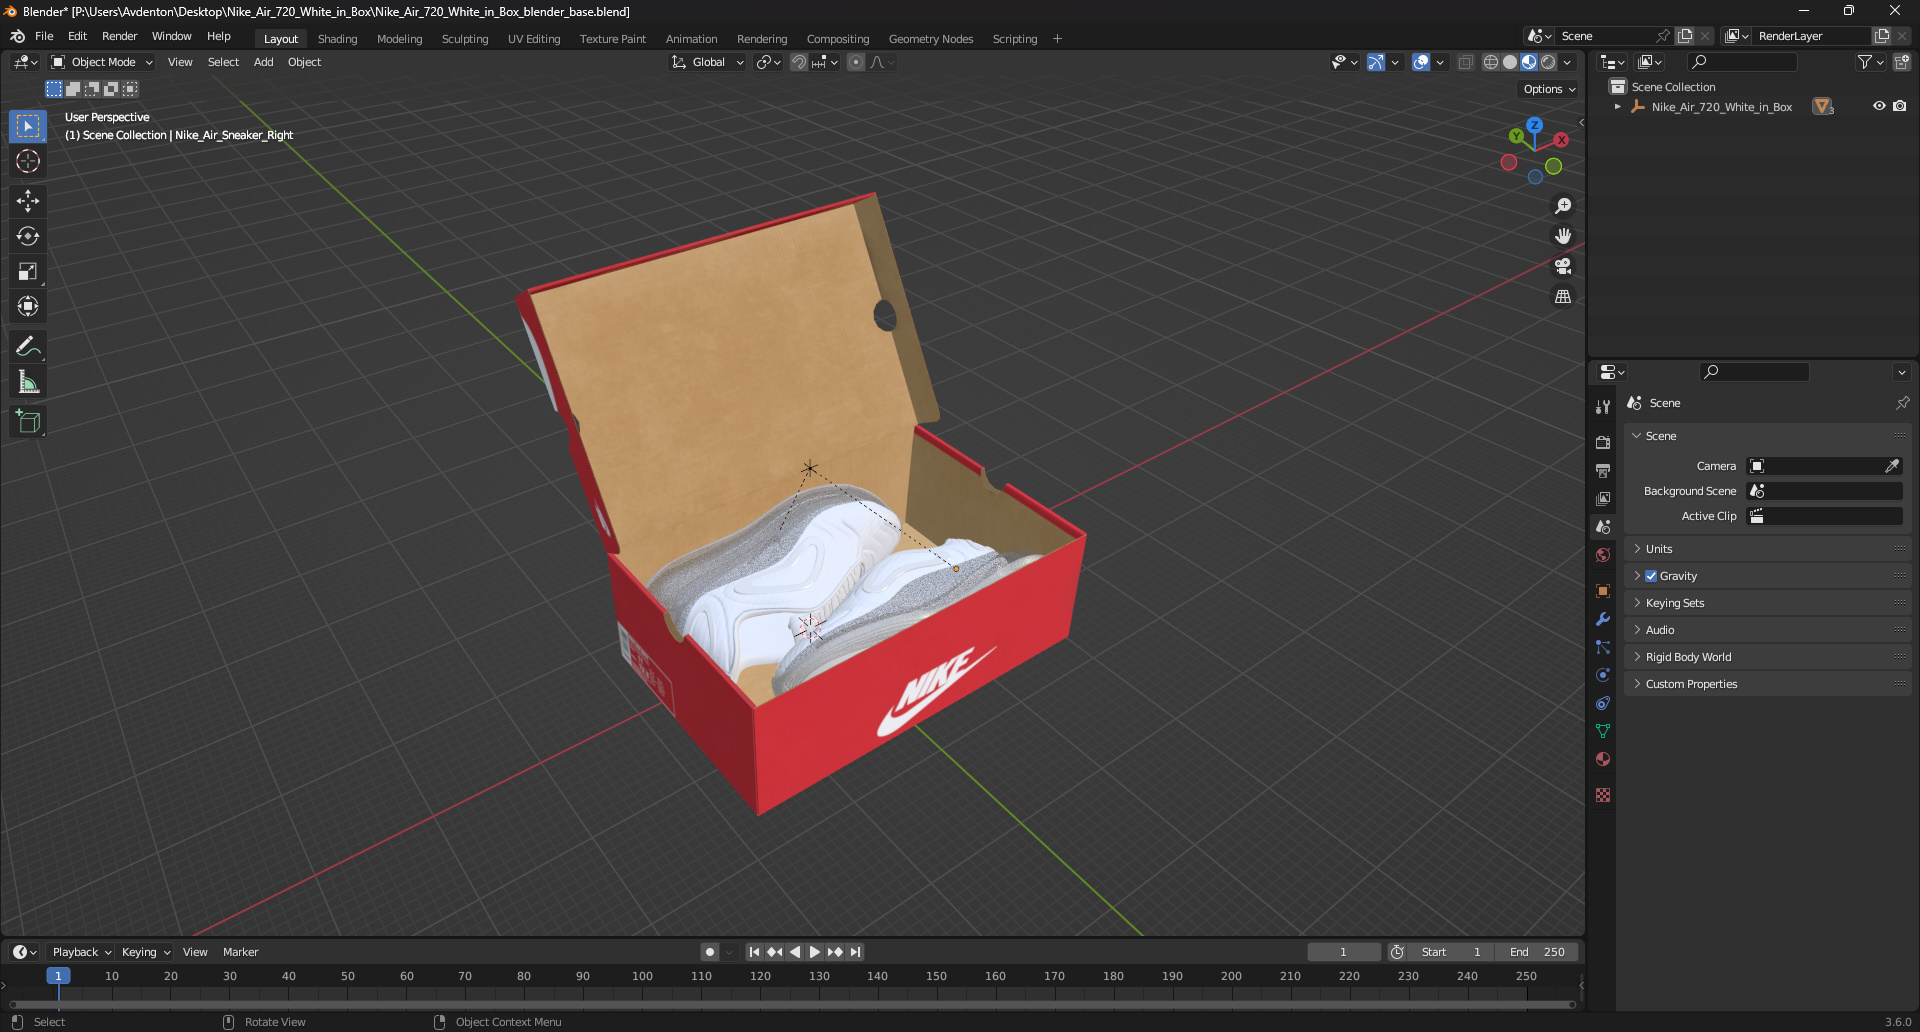Open the Physics properties tab
The image size is (1920, 1032).
coord(1603,675)
